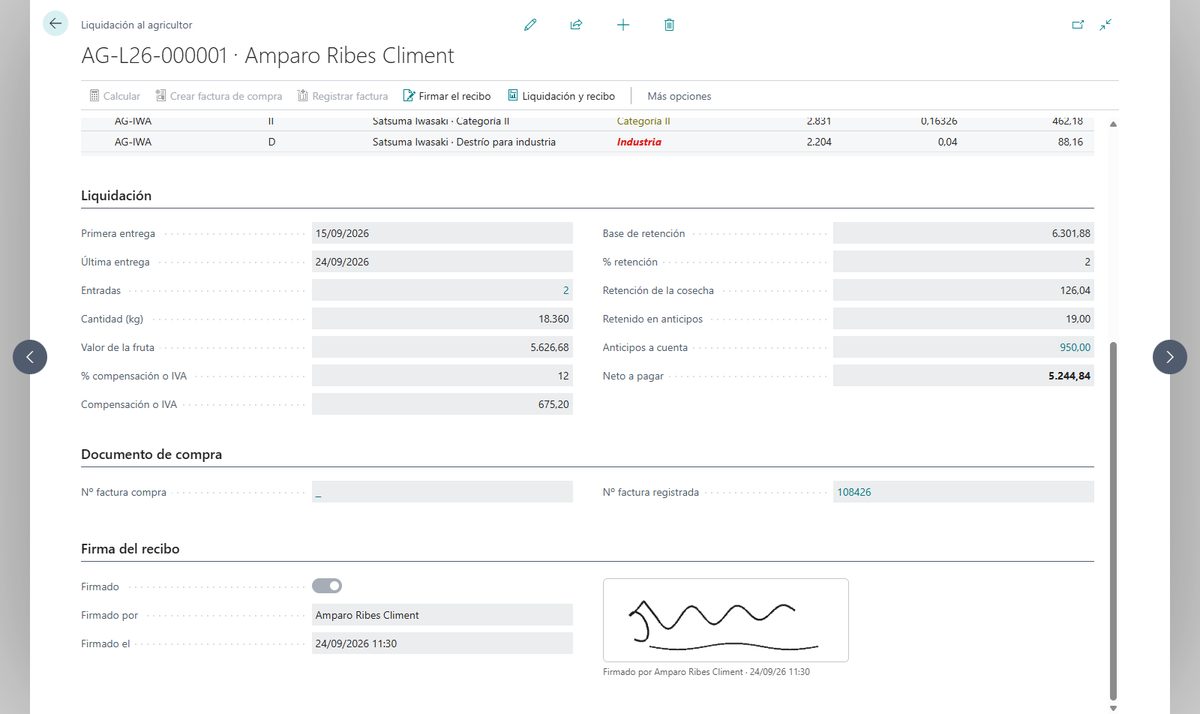Go to next record arrow

coord(1170,357)
